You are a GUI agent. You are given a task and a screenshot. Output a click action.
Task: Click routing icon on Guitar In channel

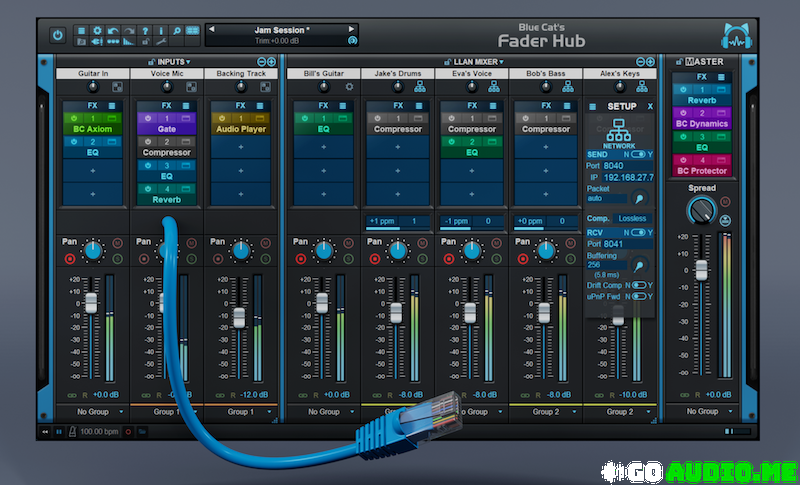(118, 87)
